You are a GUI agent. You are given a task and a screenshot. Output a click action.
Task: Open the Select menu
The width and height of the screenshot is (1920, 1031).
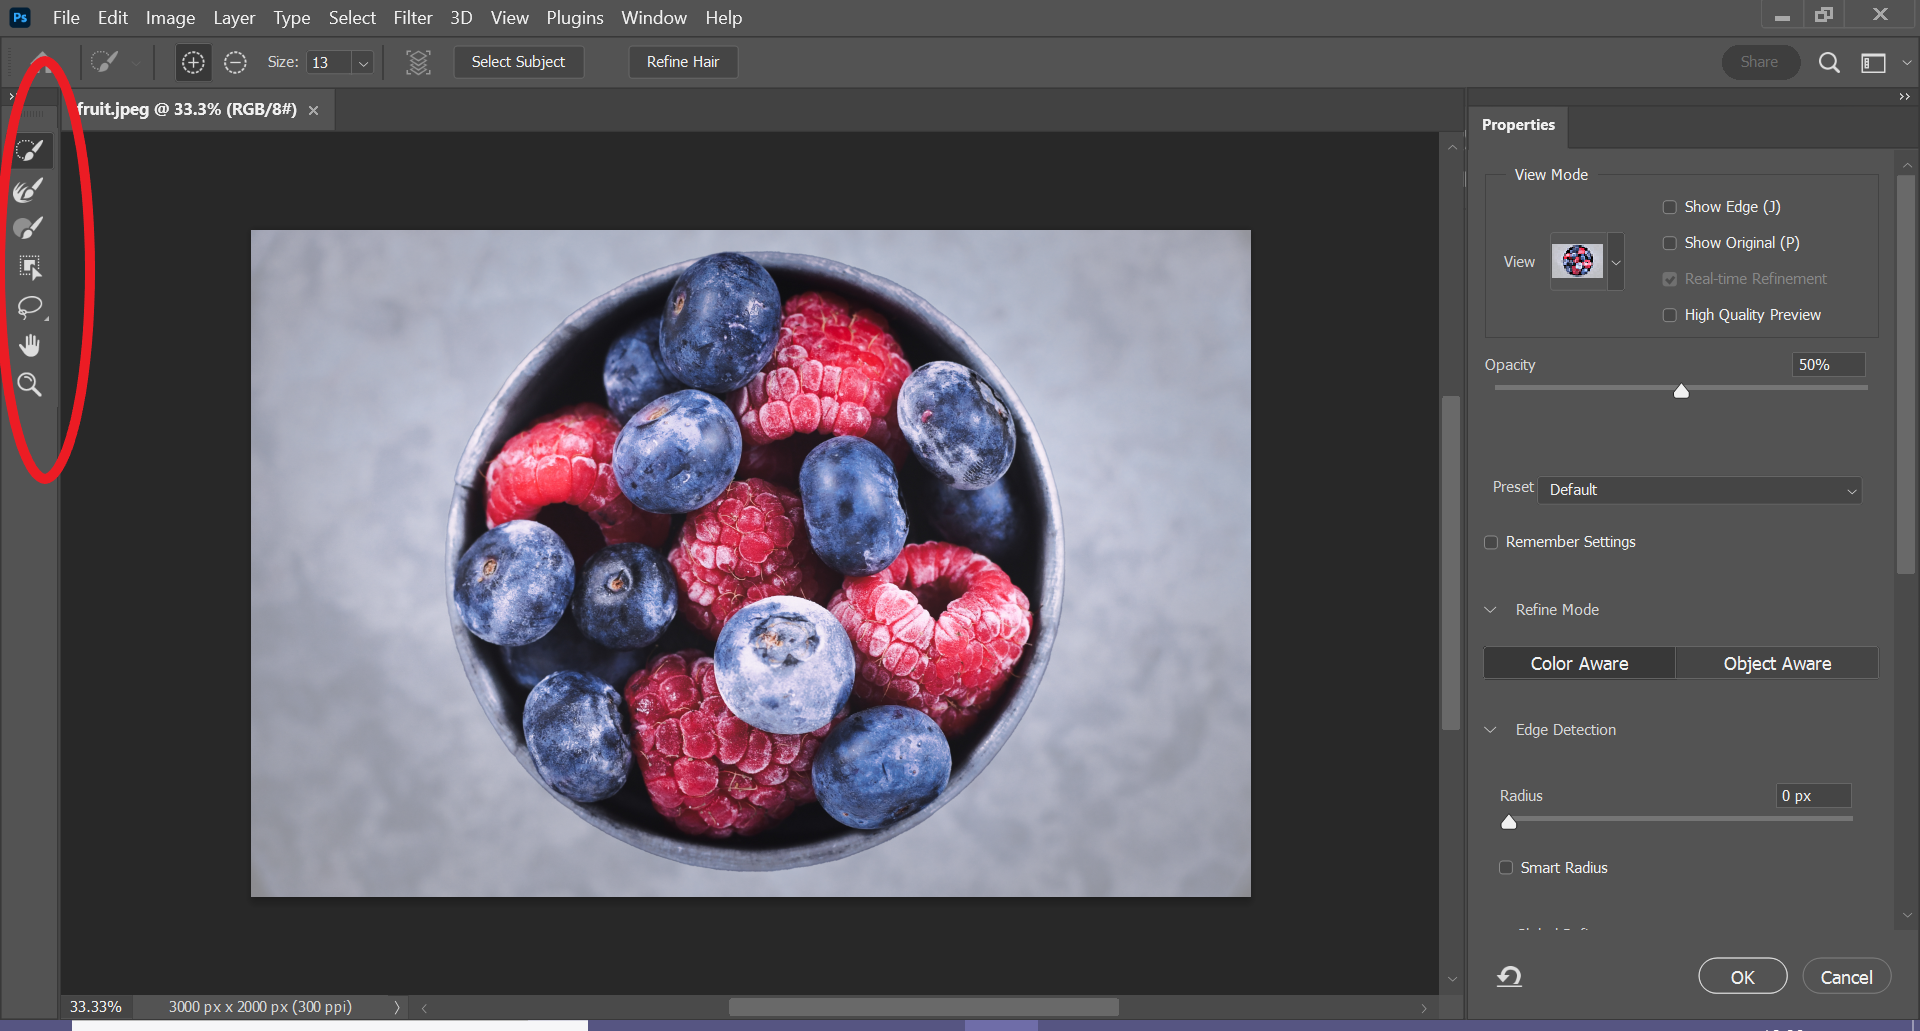352,18
